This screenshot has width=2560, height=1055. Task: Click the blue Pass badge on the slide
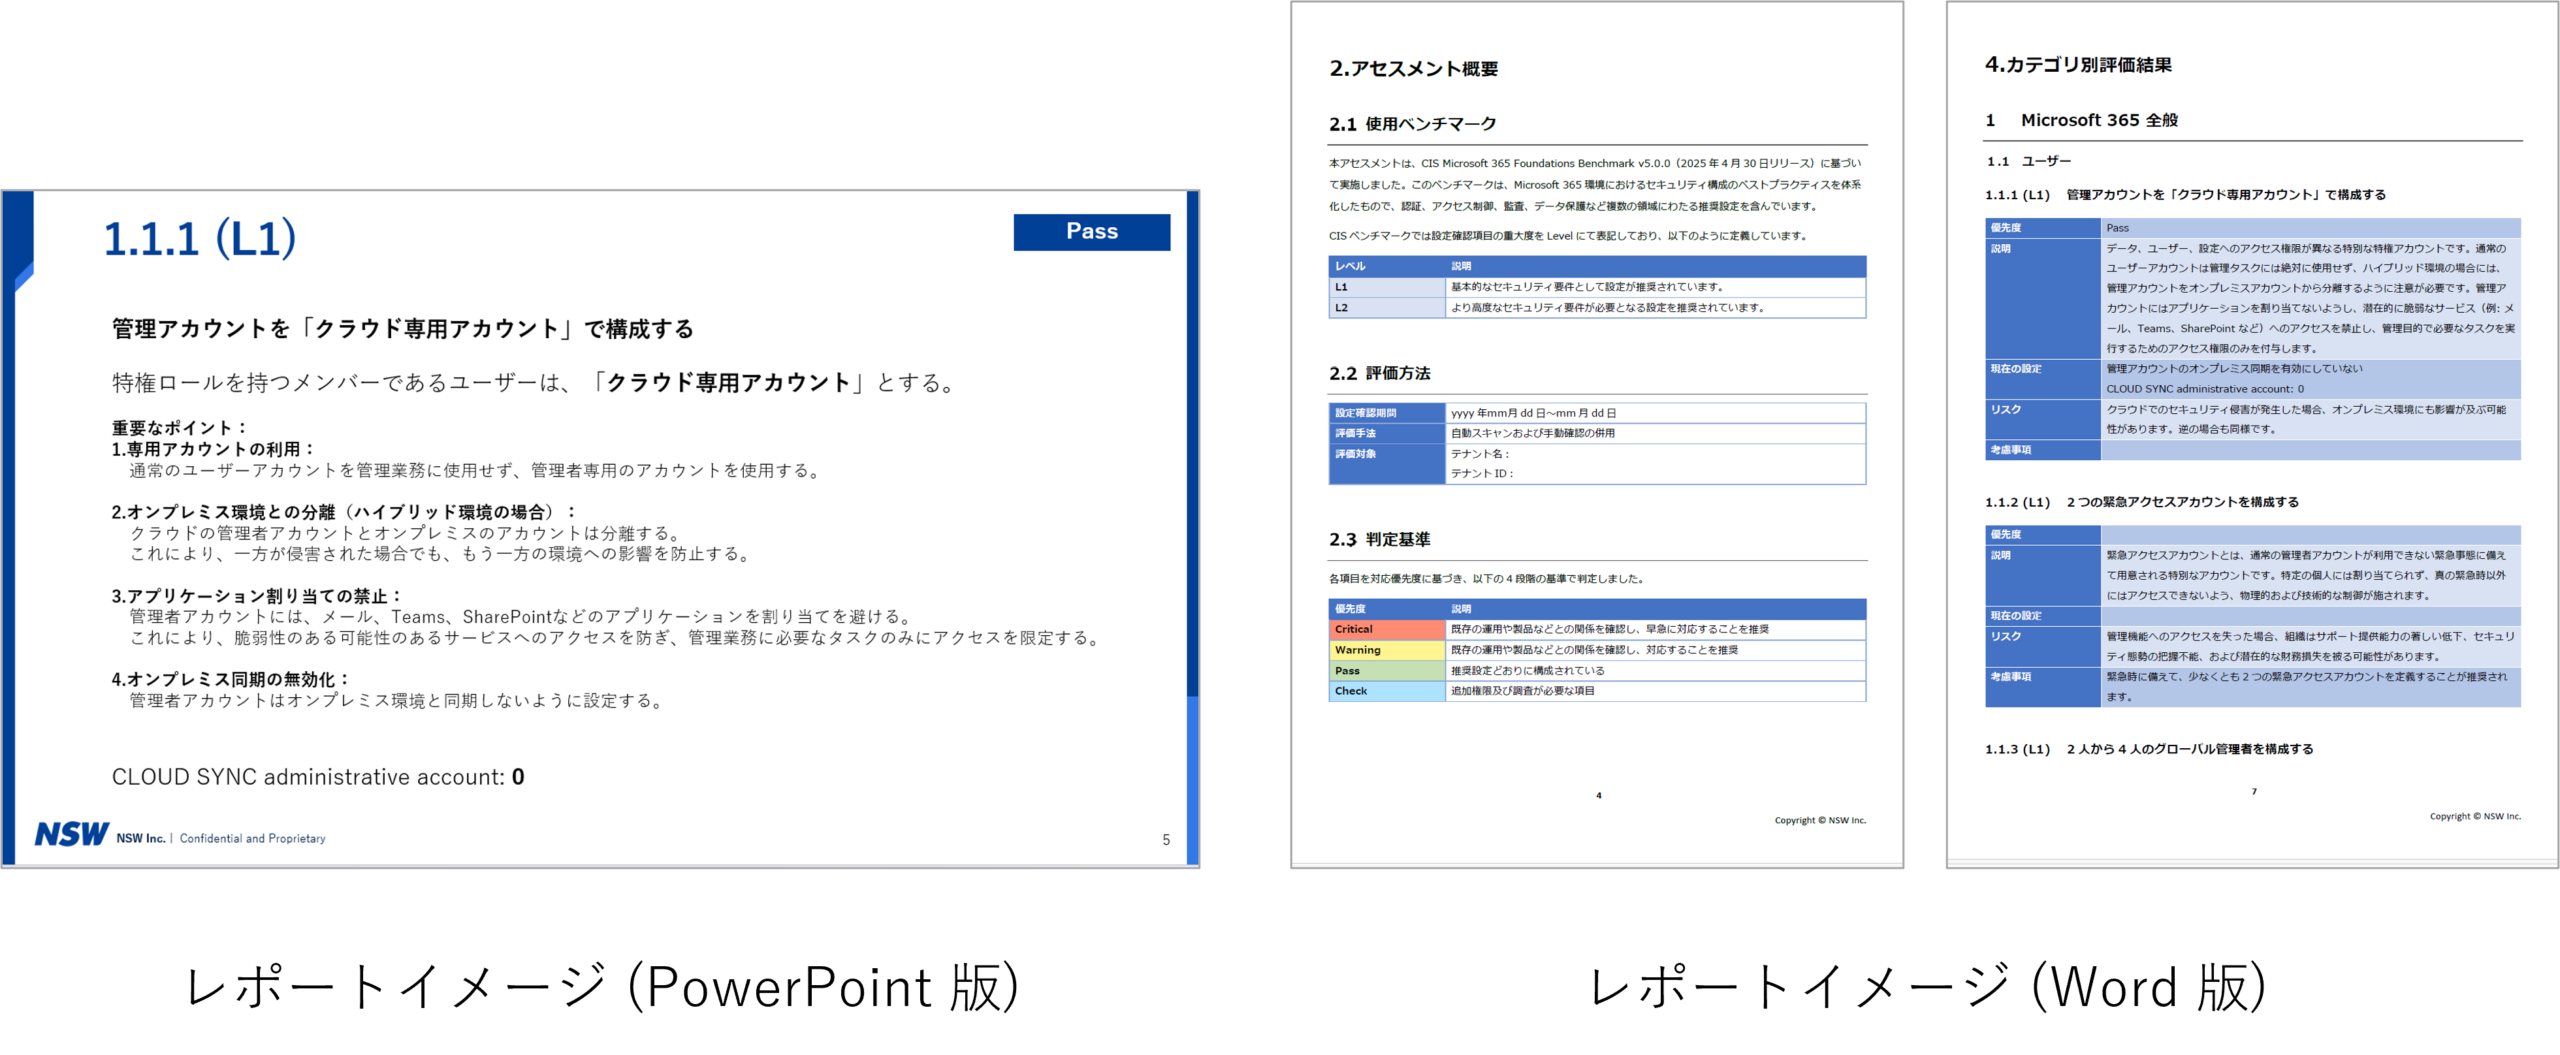[x=1091, y=232]
